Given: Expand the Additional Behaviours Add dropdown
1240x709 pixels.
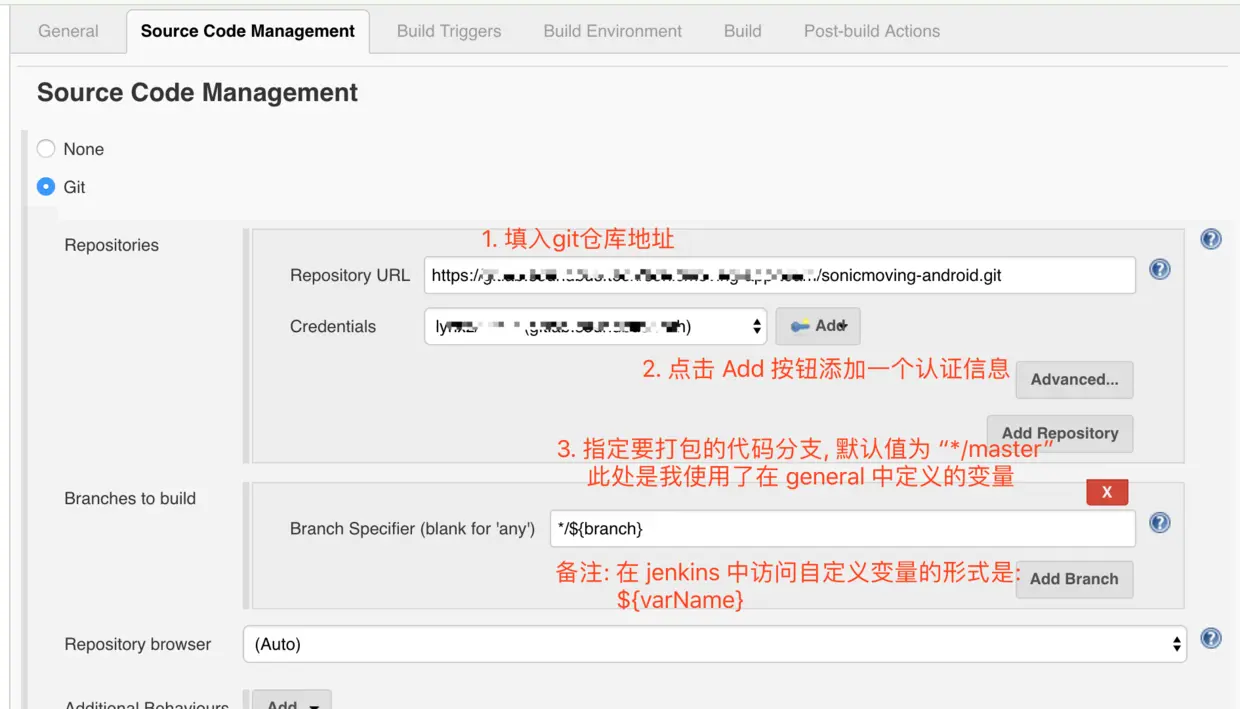Looking at the screenshot, I should pyautogui.click(x=291, y=703).
